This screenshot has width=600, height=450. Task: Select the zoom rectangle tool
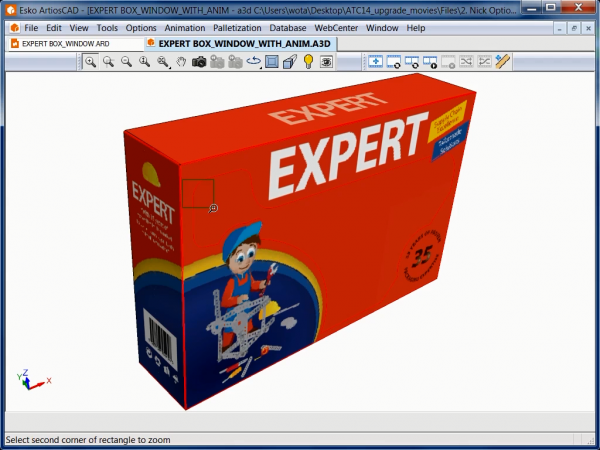tap(90, 62)
